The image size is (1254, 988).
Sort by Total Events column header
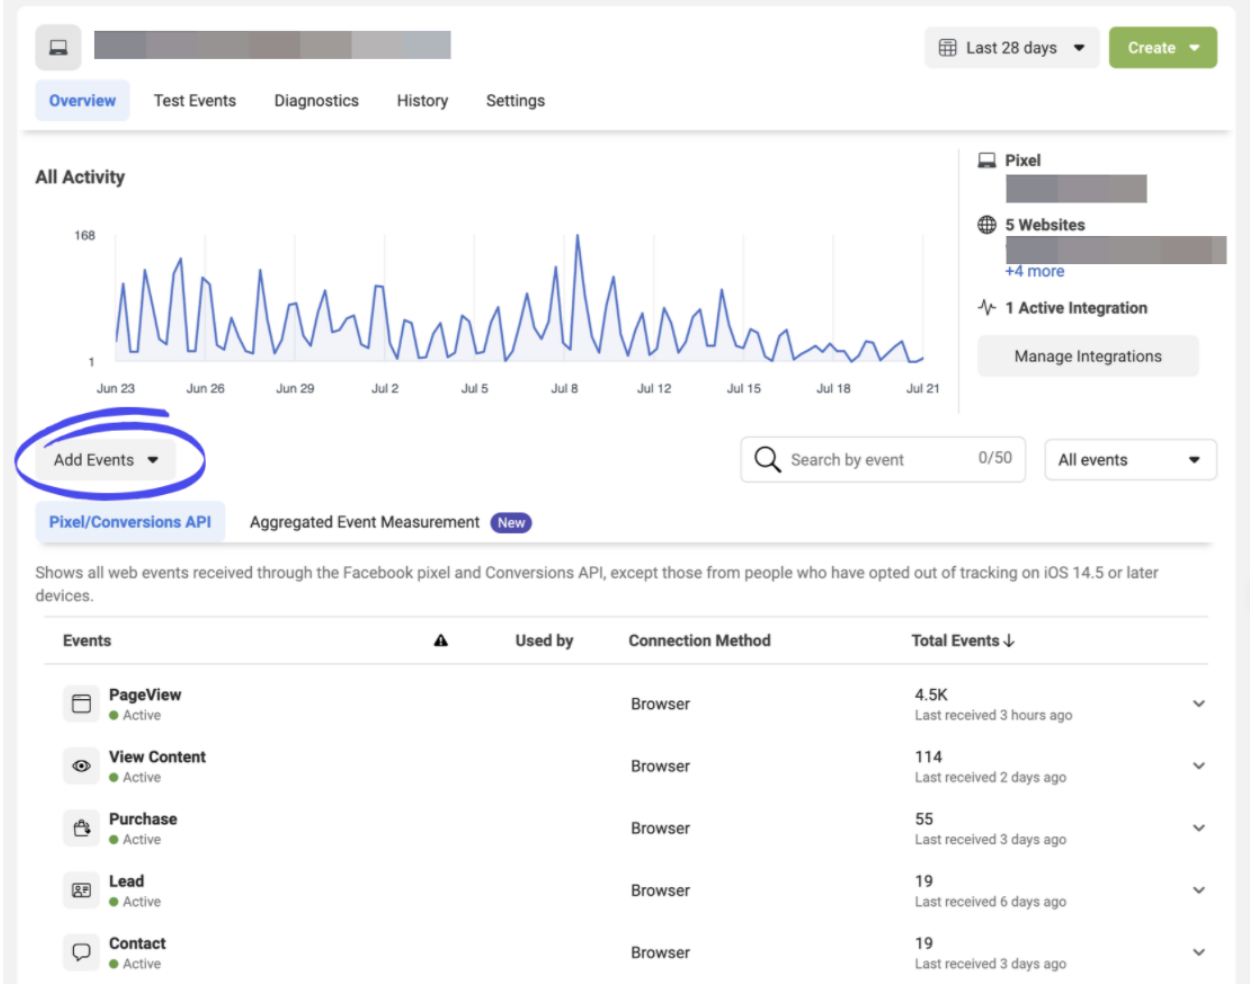(x=963, y=641)
